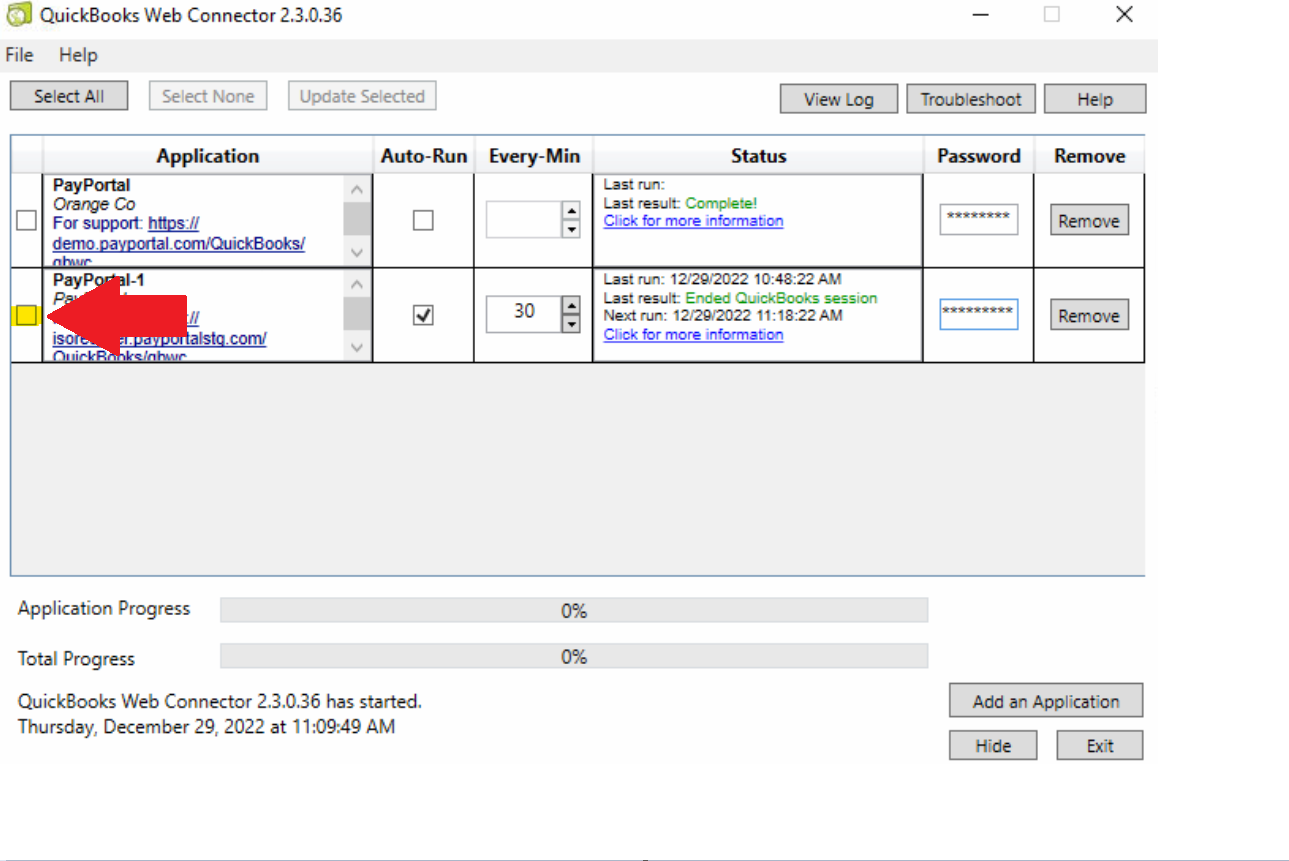The image size is (1289, 861).
Task: Click the Every-Min column header
Action: pyautogui.click(x=534, y=156)
